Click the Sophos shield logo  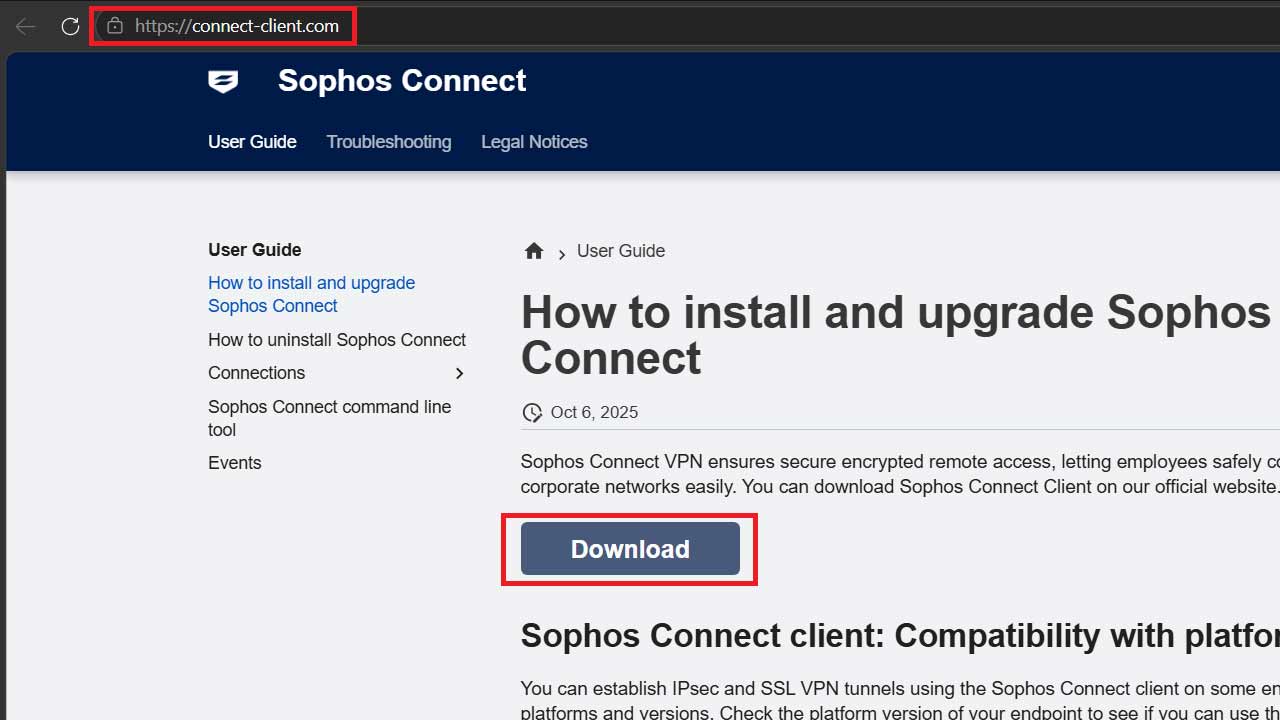(223, 82)
